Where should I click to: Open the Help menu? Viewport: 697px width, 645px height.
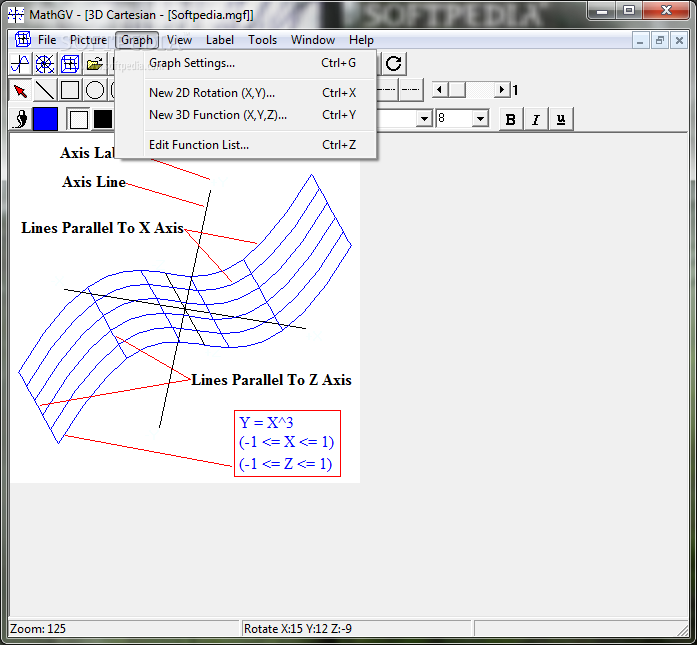[x=361, y=40]
